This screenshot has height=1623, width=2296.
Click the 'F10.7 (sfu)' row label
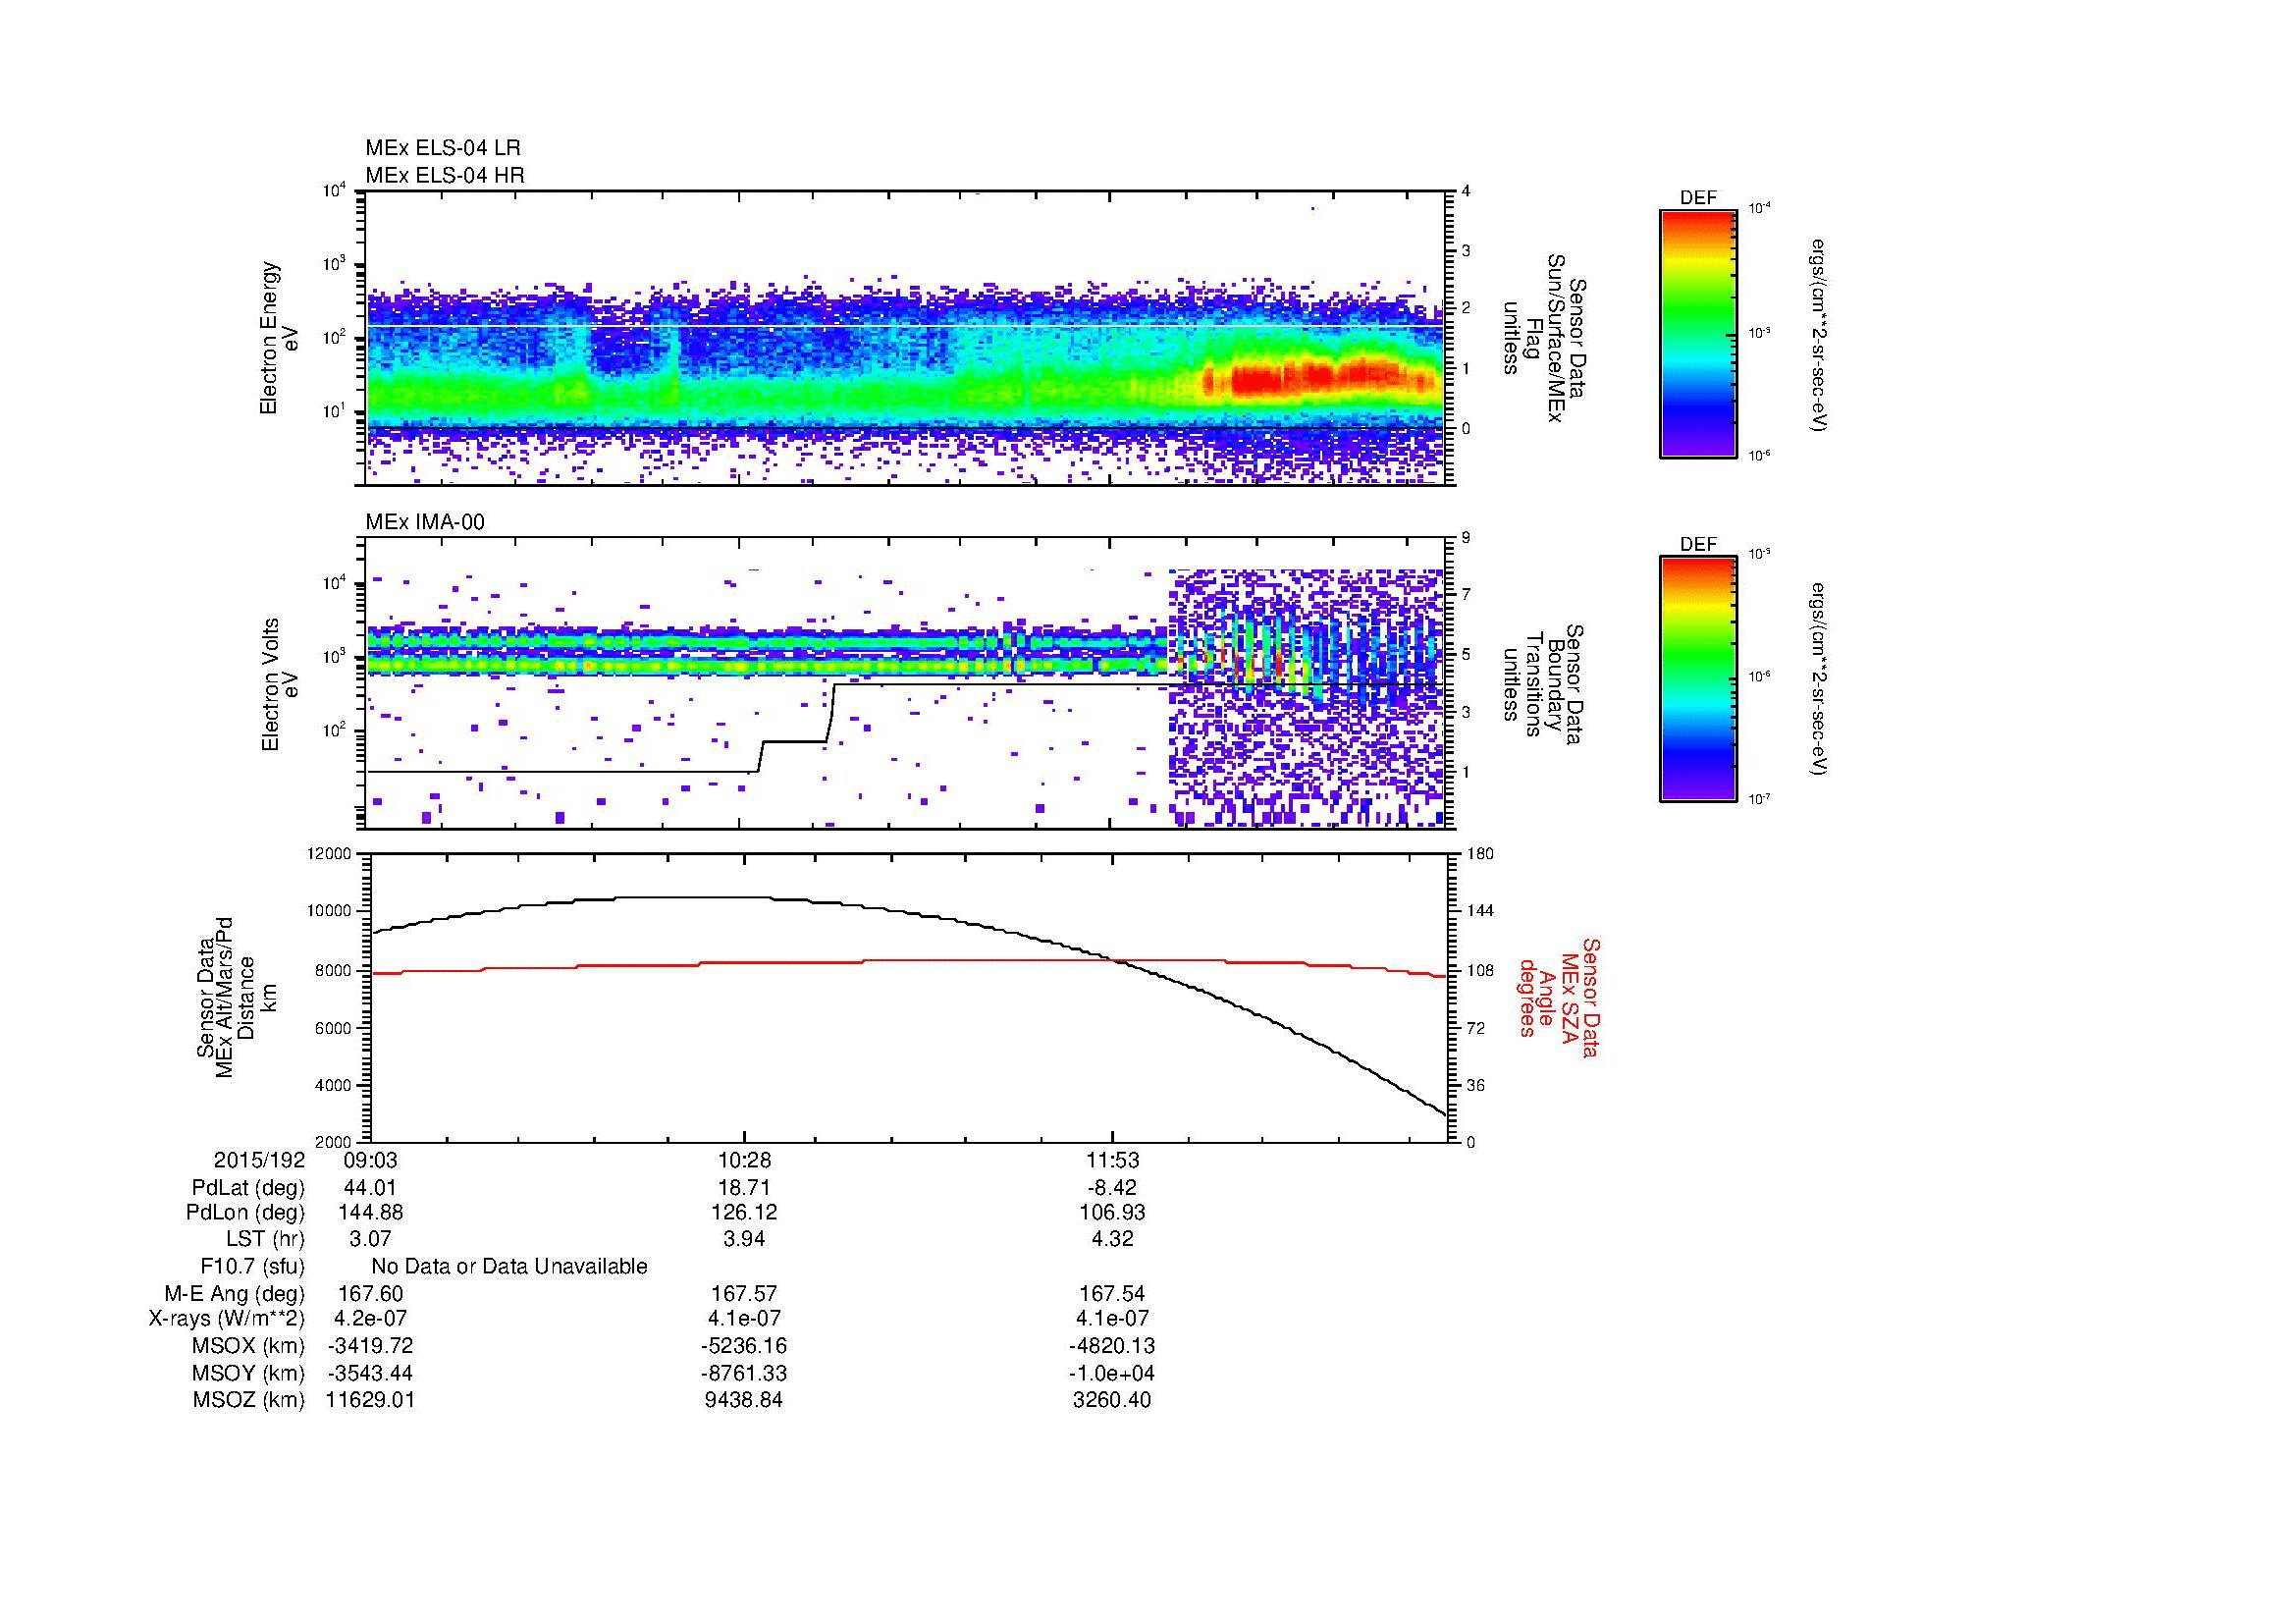tap(252, 1267)
